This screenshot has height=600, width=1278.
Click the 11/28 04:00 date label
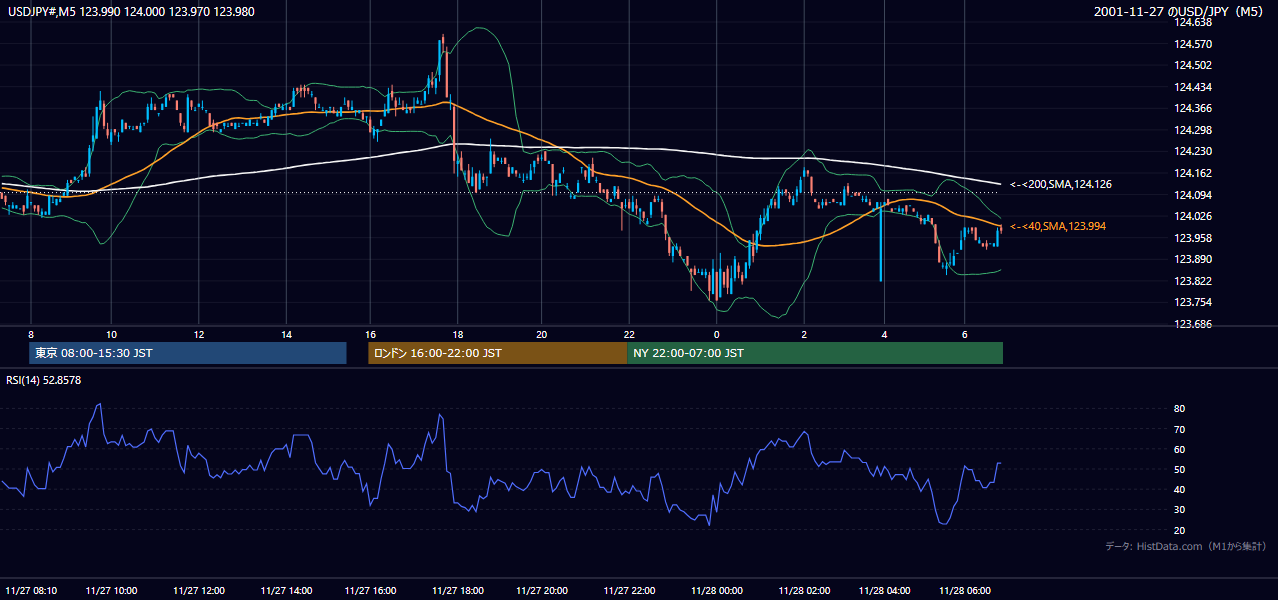[x=884, y=590]
